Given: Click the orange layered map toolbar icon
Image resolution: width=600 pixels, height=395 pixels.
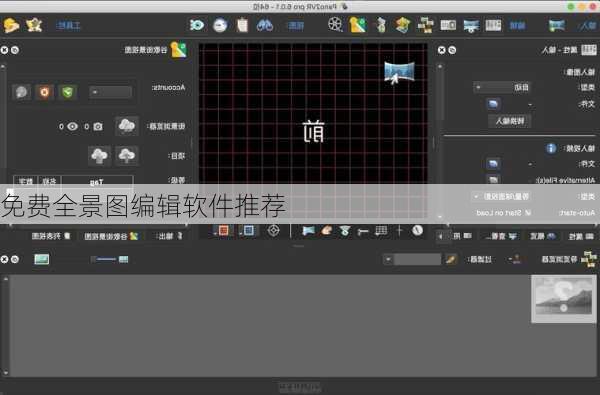Looking at the screenshot, I should coord(403,25).
